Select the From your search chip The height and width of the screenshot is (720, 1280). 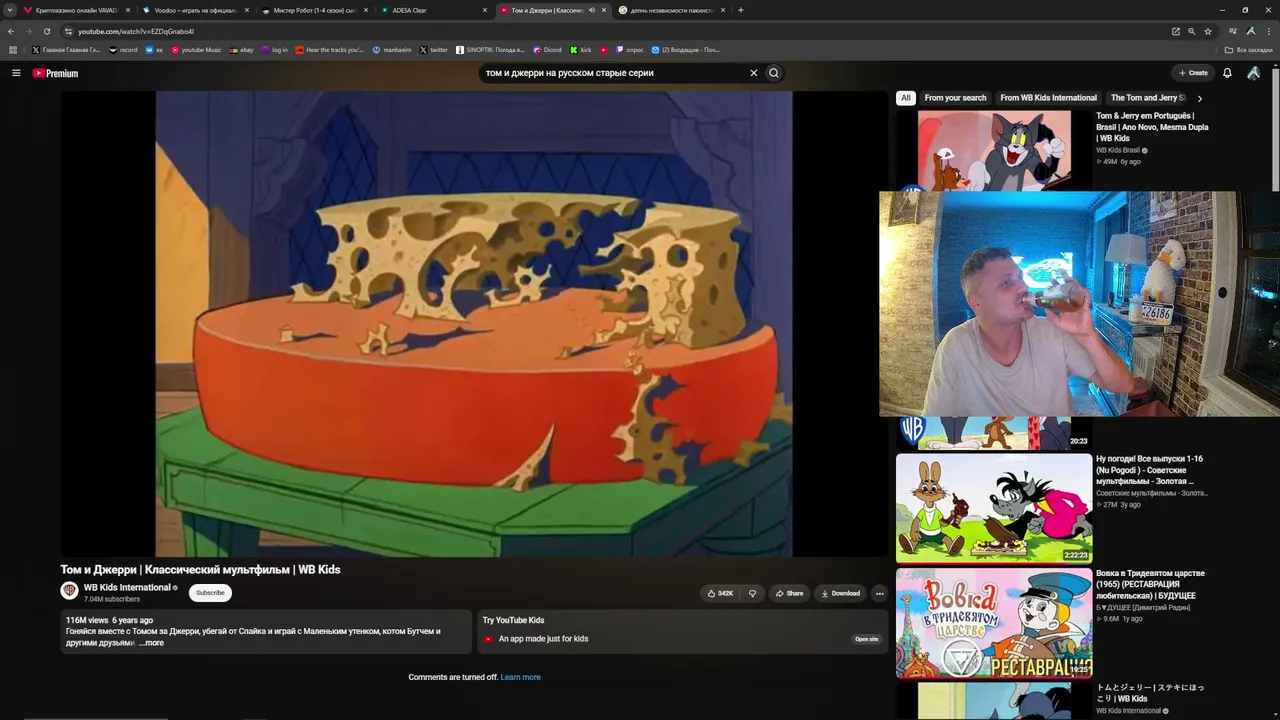[955, 98]
